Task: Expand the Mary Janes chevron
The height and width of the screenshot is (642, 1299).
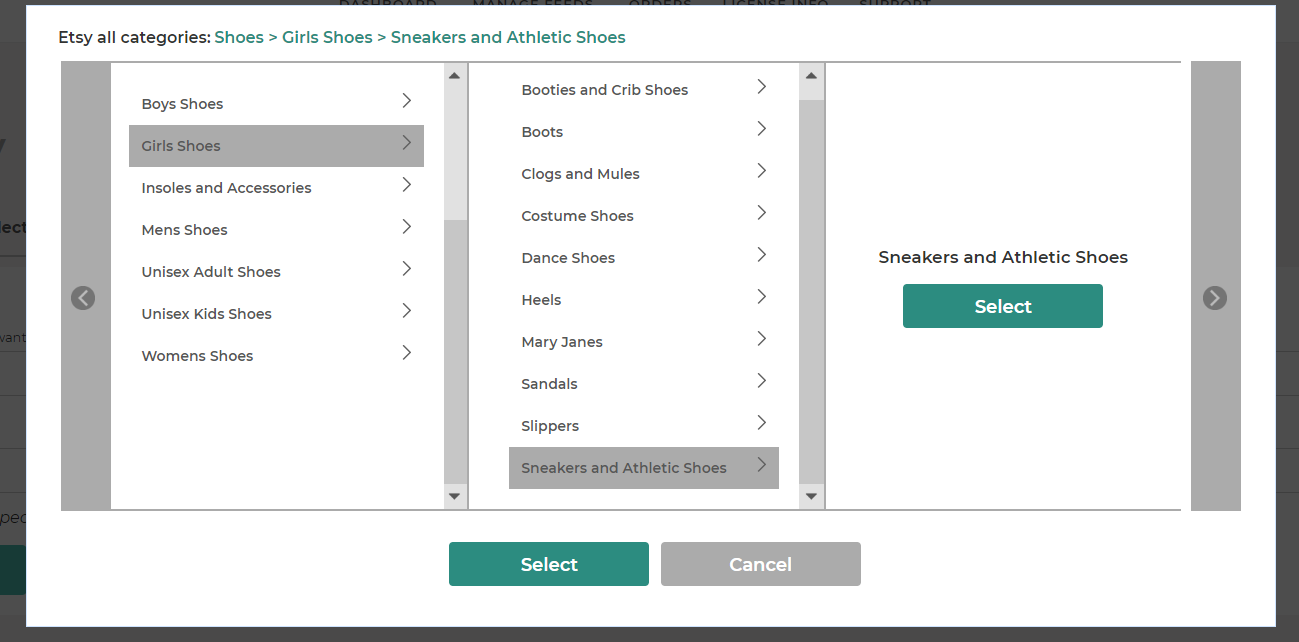Action: pyautogui.click(x=762, y=339)
